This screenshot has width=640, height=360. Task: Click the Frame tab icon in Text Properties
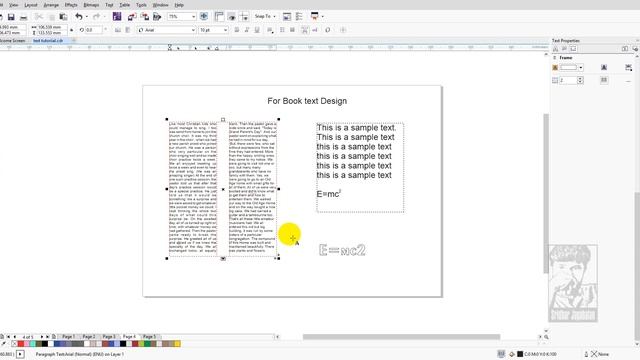point(573,49)
